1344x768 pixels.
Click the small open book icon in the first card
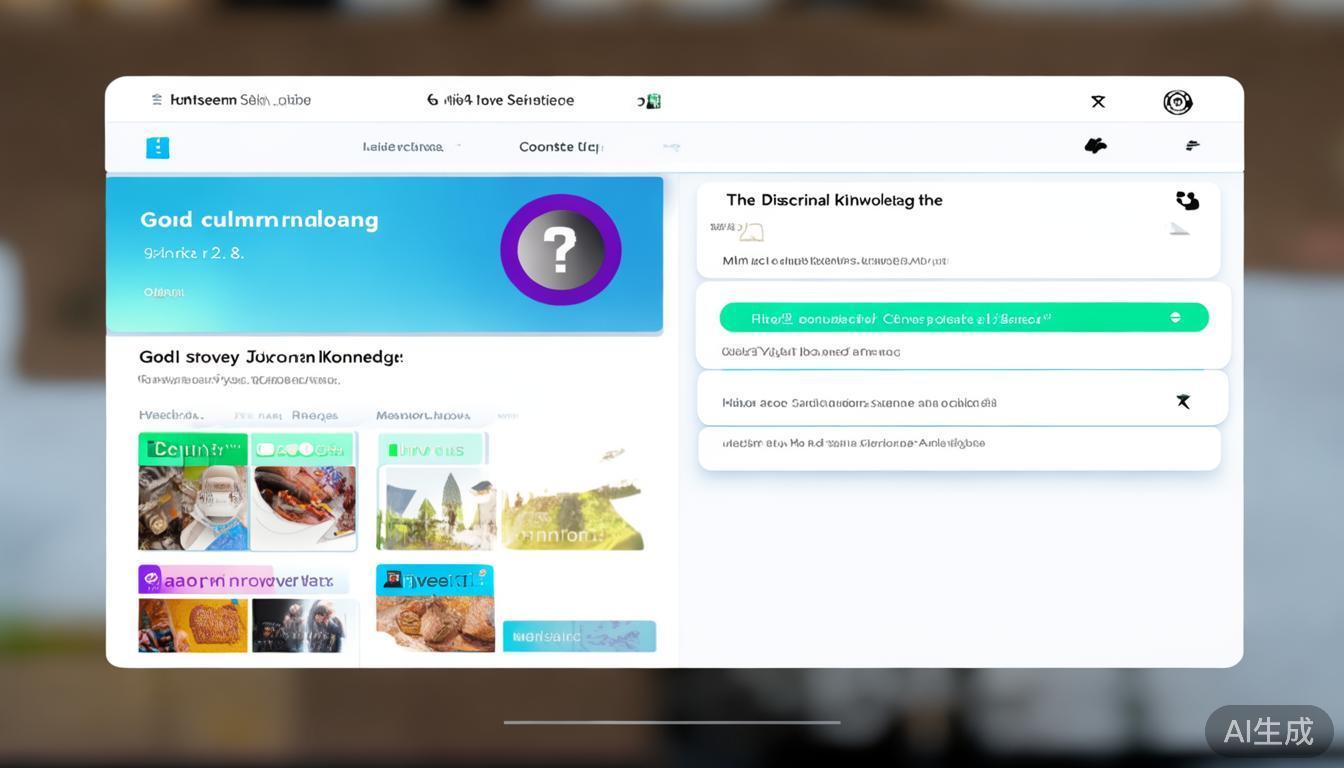(750, 233)
